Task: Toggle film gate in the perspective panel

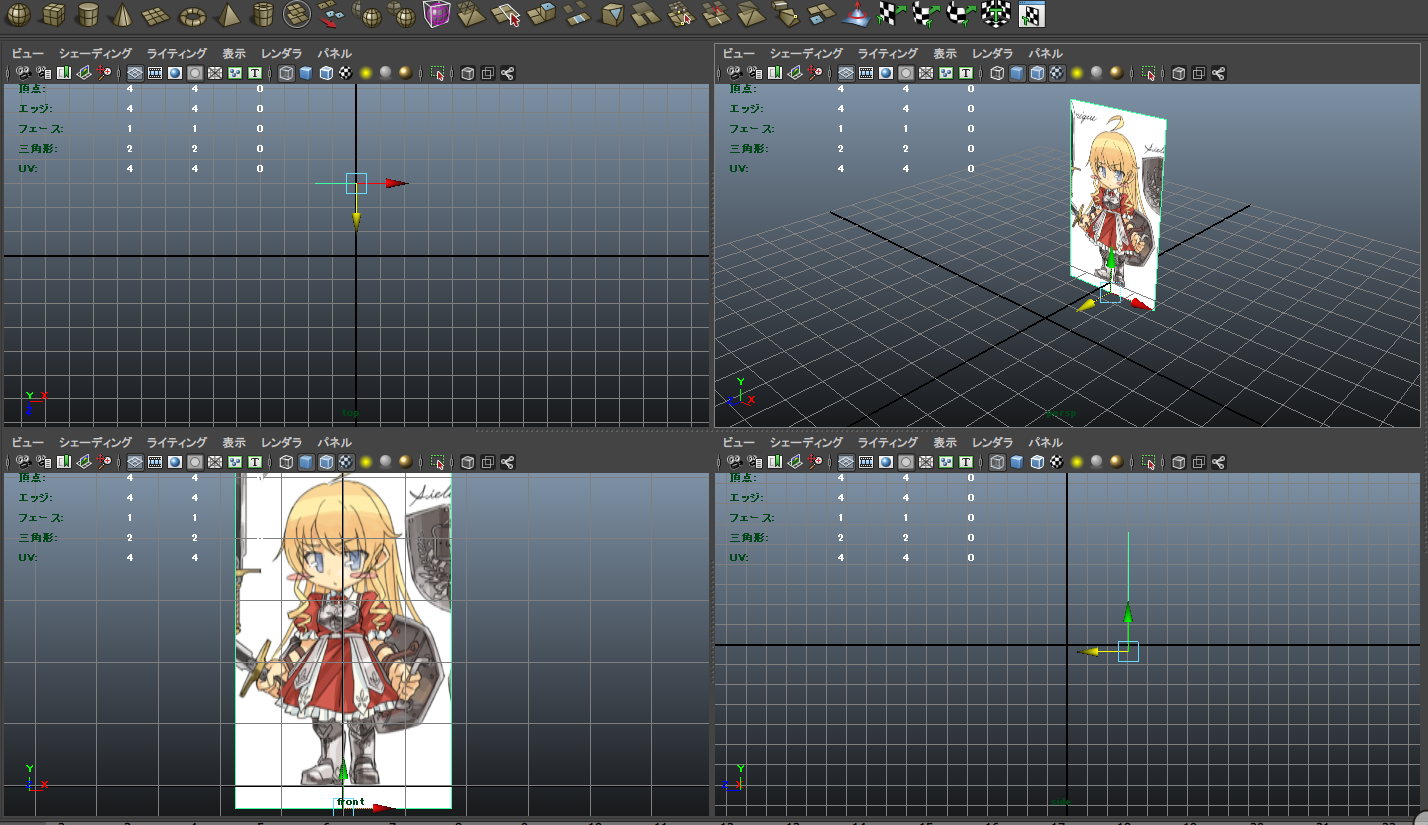Action: (866, 73)
